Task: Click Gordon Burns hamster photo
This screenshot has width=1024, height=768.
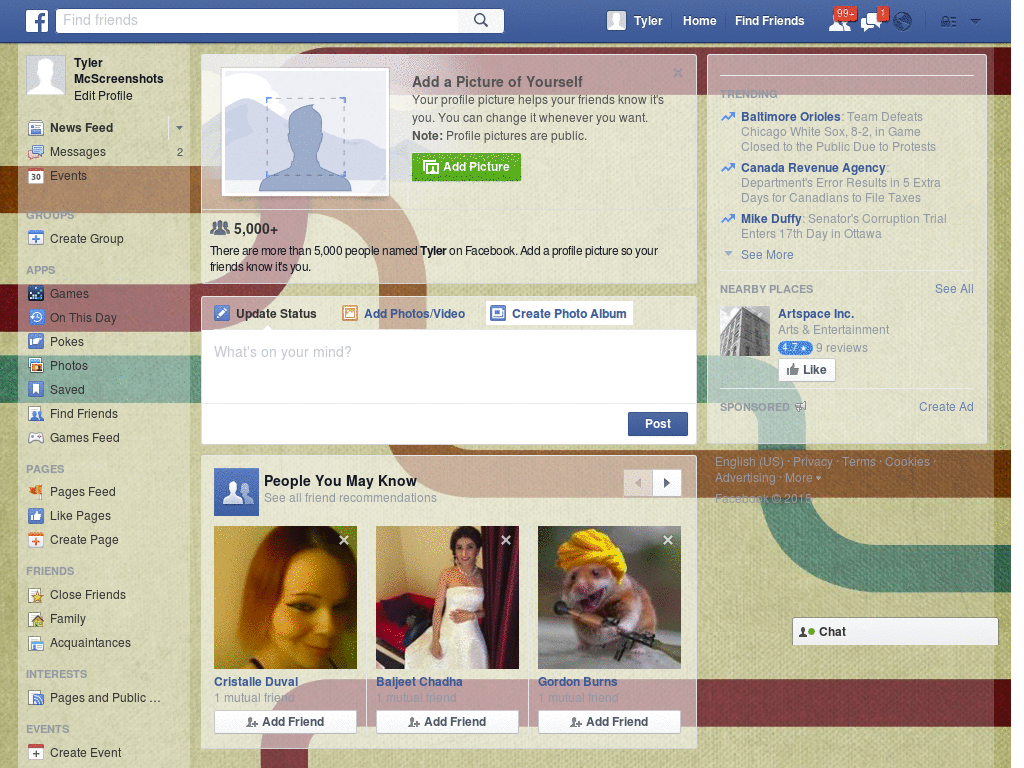Action: (609, 598)
